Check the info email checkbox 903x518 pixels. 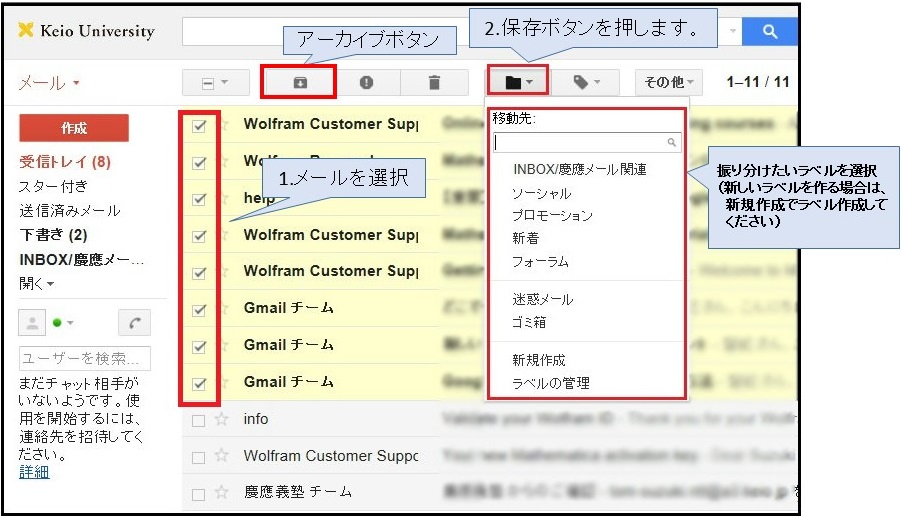pyautogui.click(x=198, y=421)
